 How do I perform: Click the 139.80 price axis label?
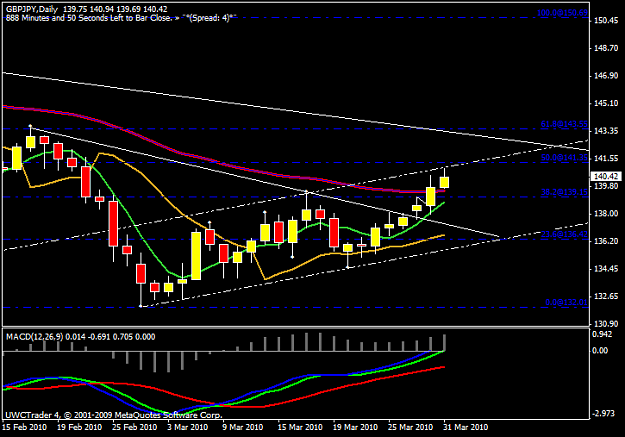(606, 186)
